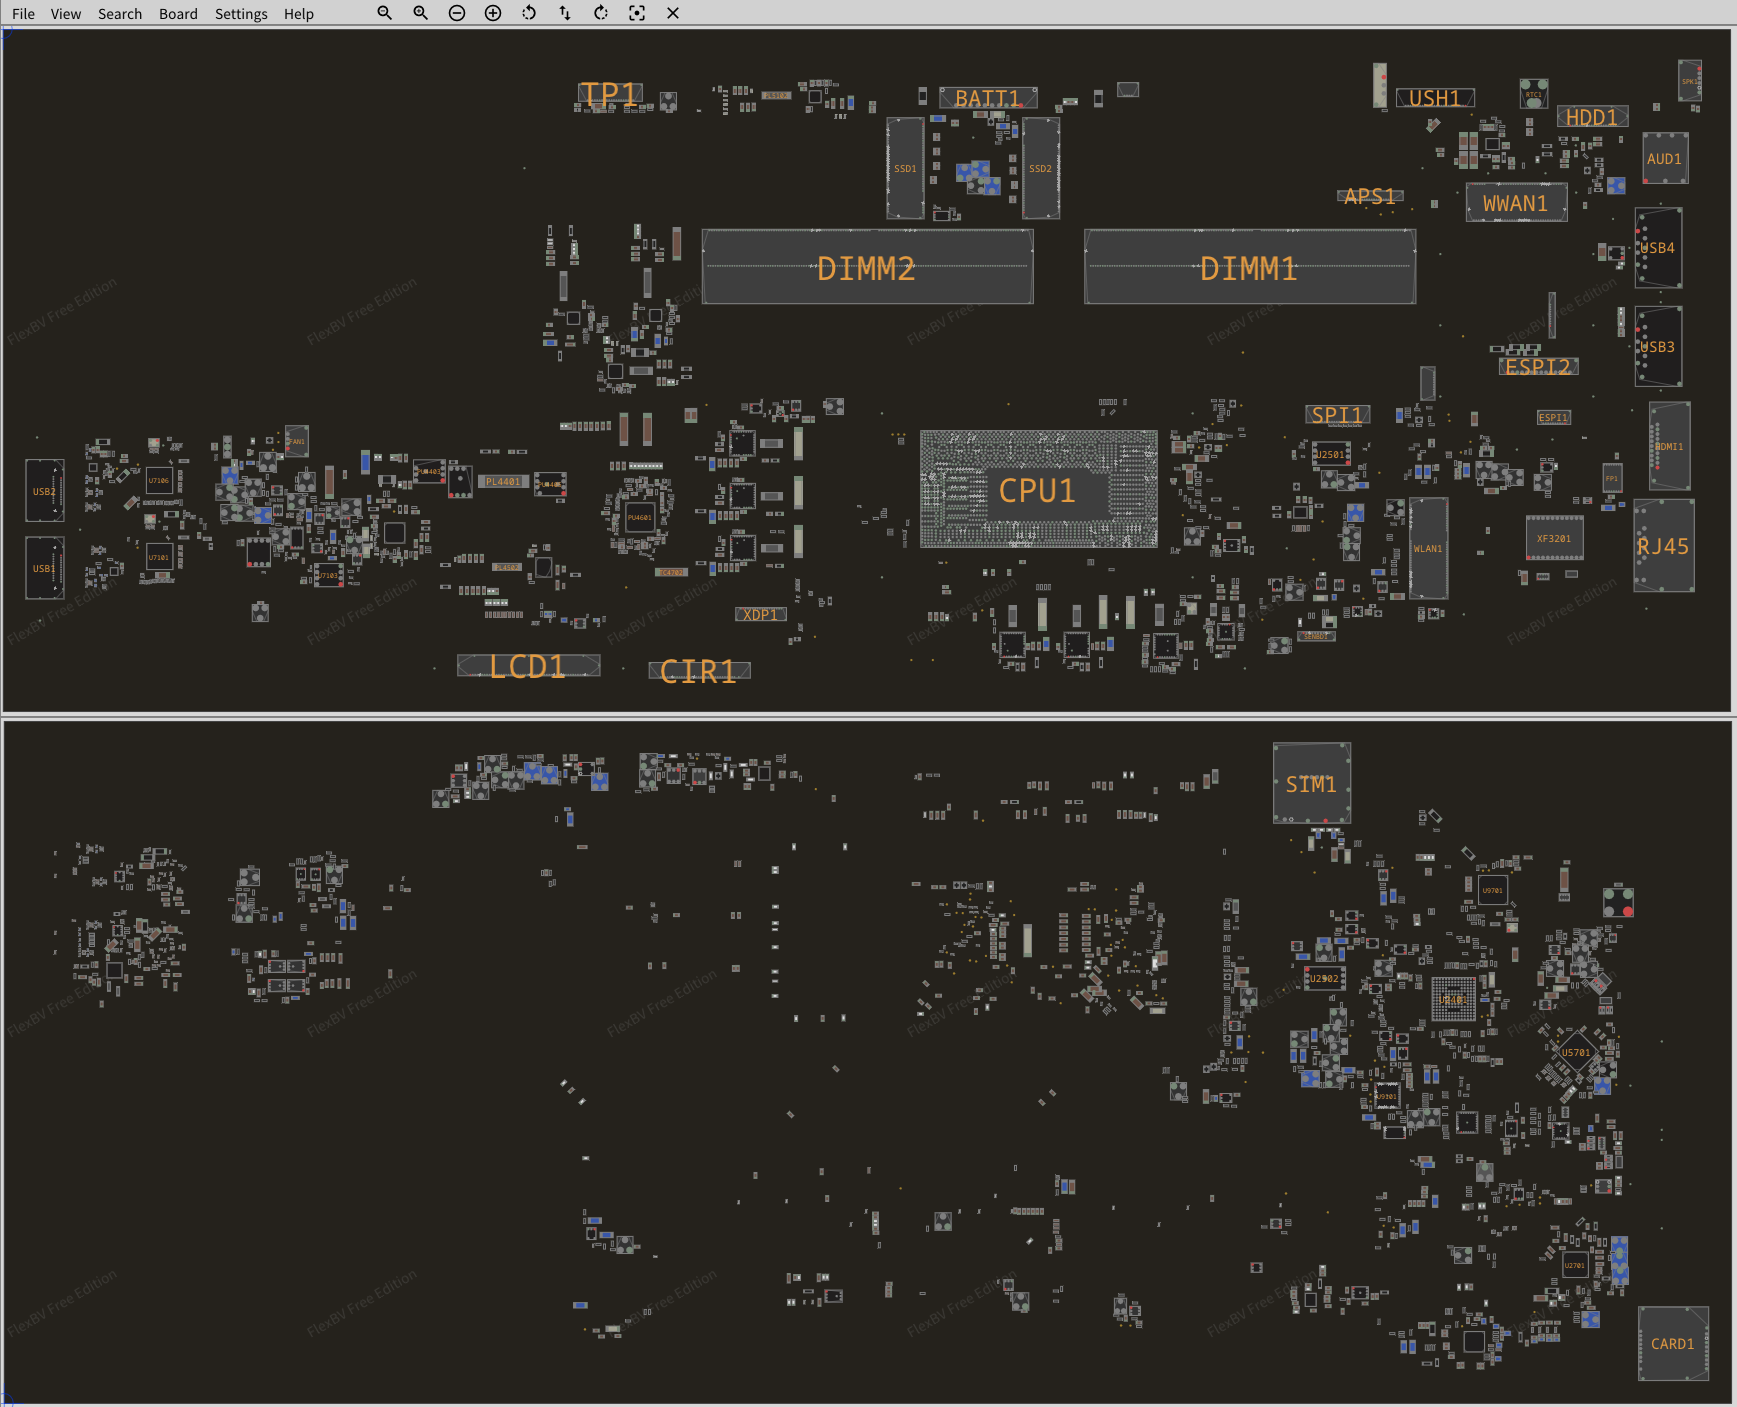Select the DIMM1 memory slot
The height and width of the screenshot is (1407, 1737).
point(1249,268)
